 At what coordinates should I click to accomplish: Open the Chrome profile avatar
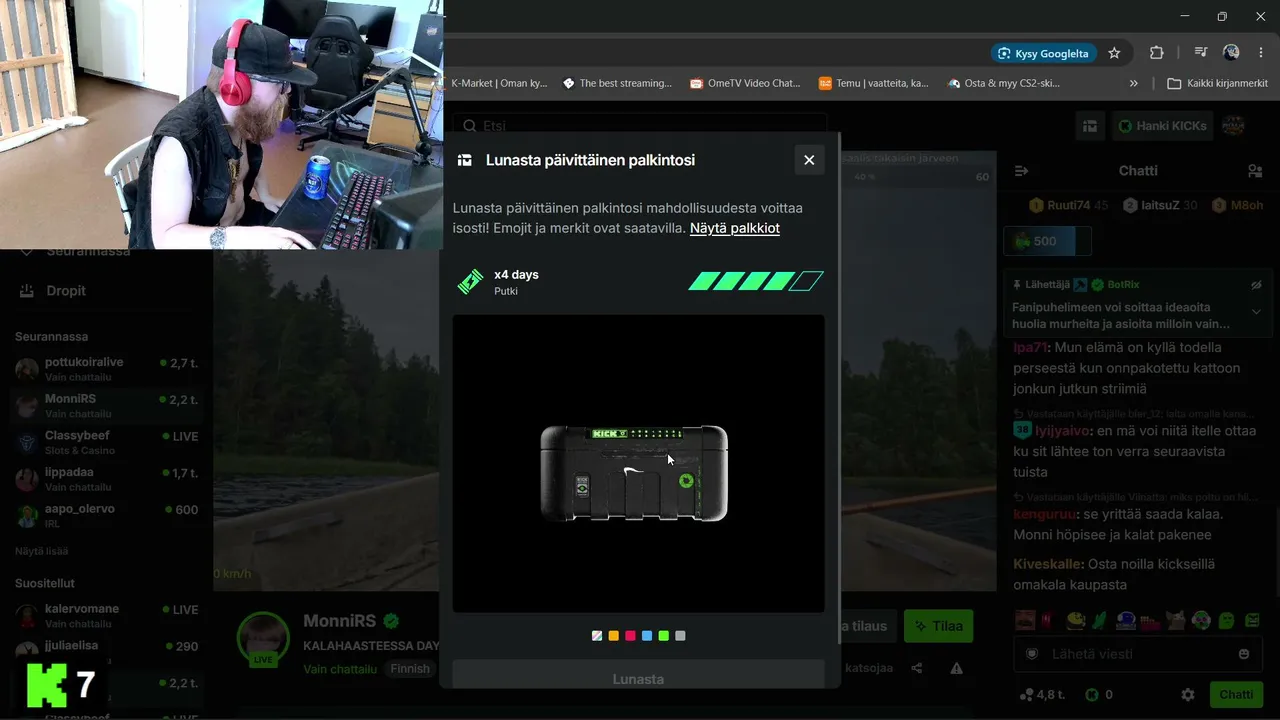(1231, 52)
